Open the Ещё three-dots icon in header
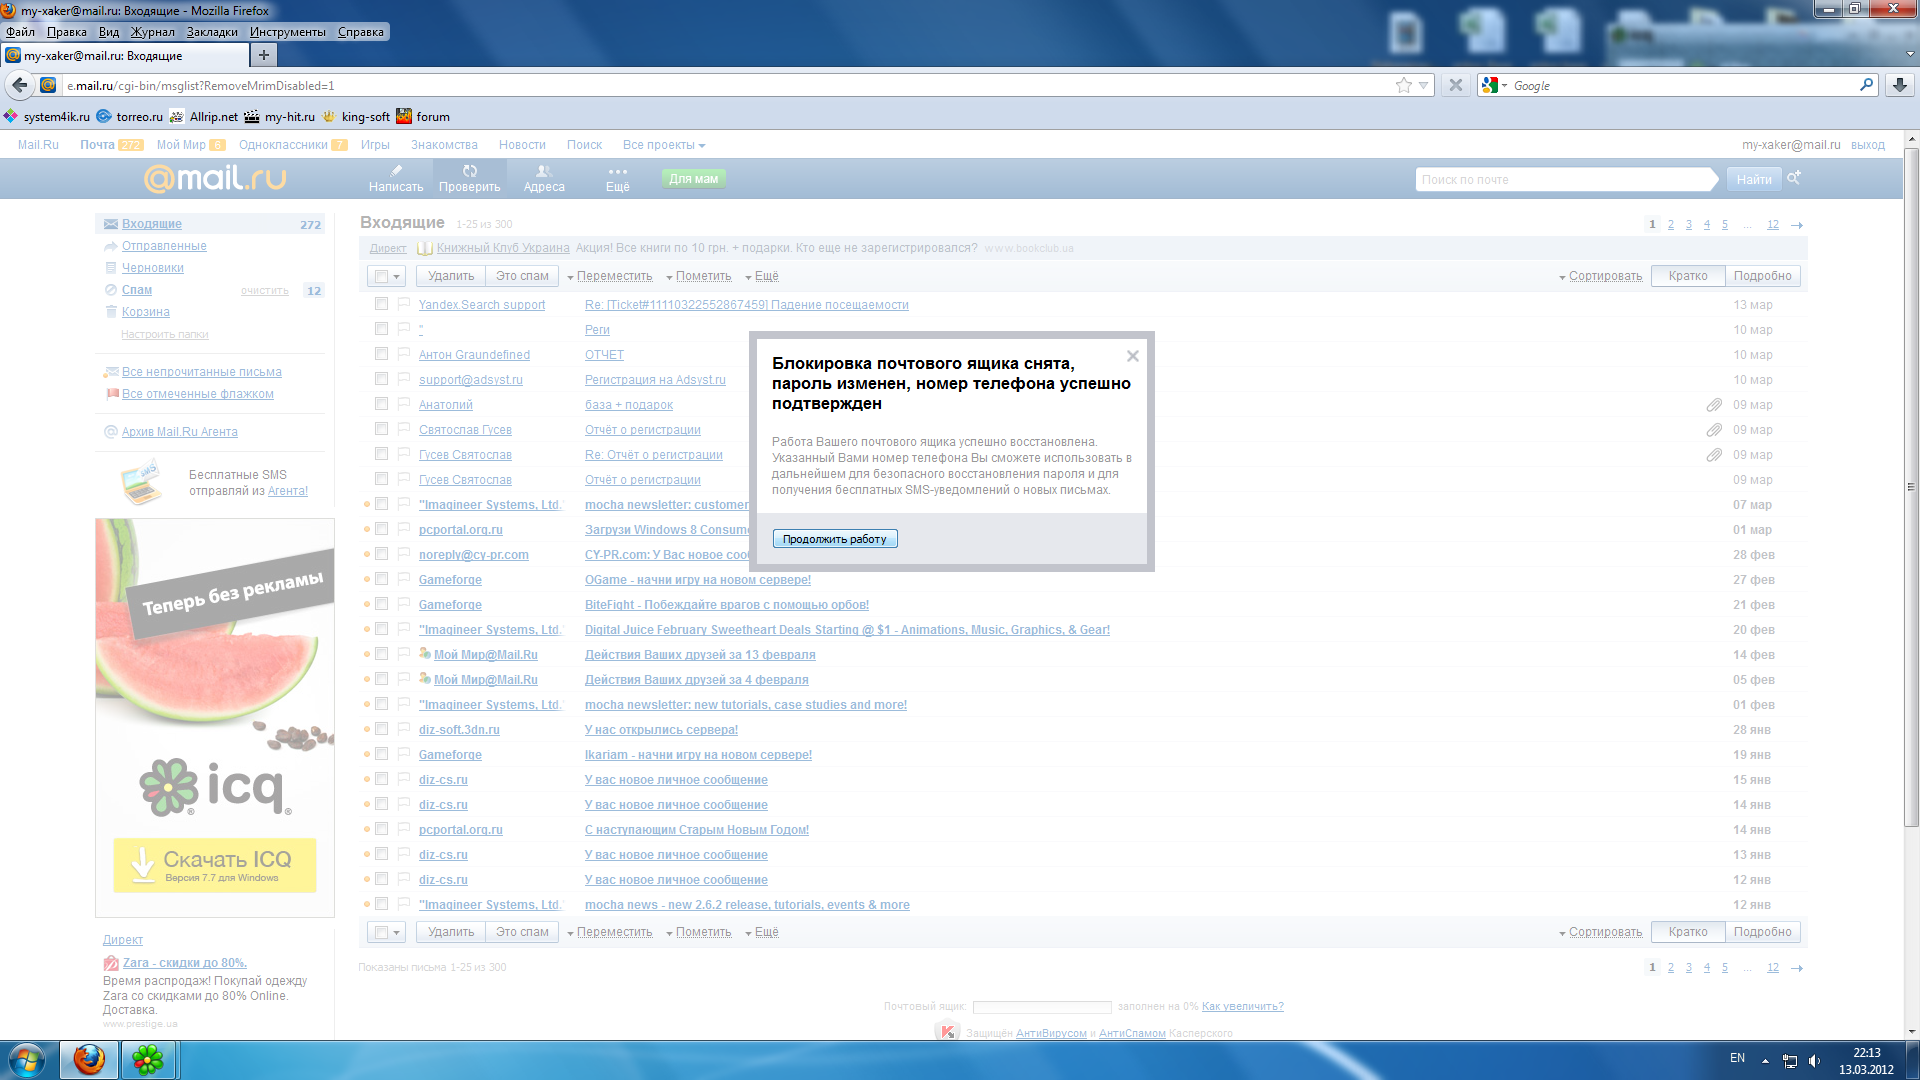This screenshot has width=1920, height=1080. 618,171
